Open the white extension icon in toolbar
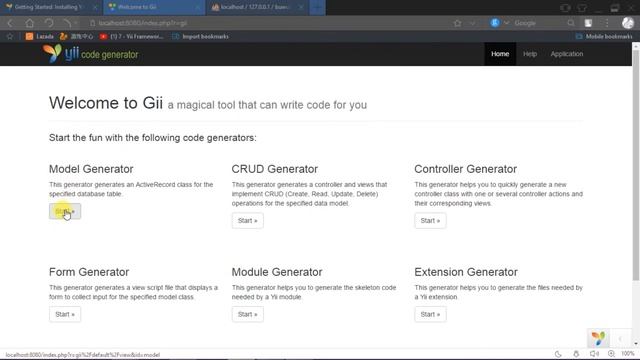 588,23
